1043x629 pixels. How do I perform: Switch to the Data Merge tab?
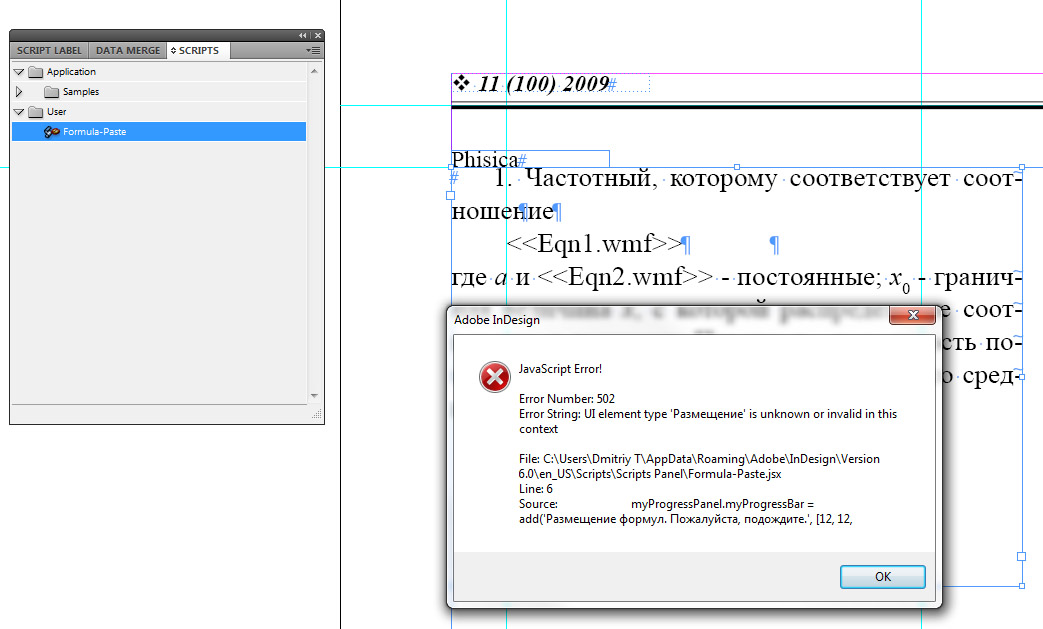coord(128,51)
